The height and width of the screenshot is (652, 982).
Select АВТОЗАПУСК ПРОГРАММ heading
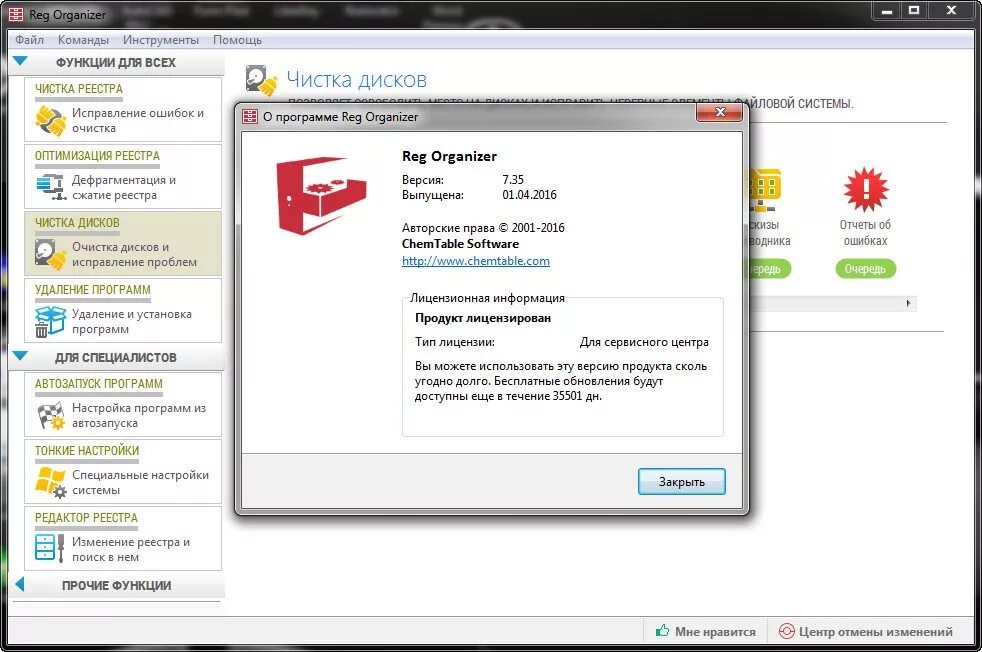(x=98, y=383)
